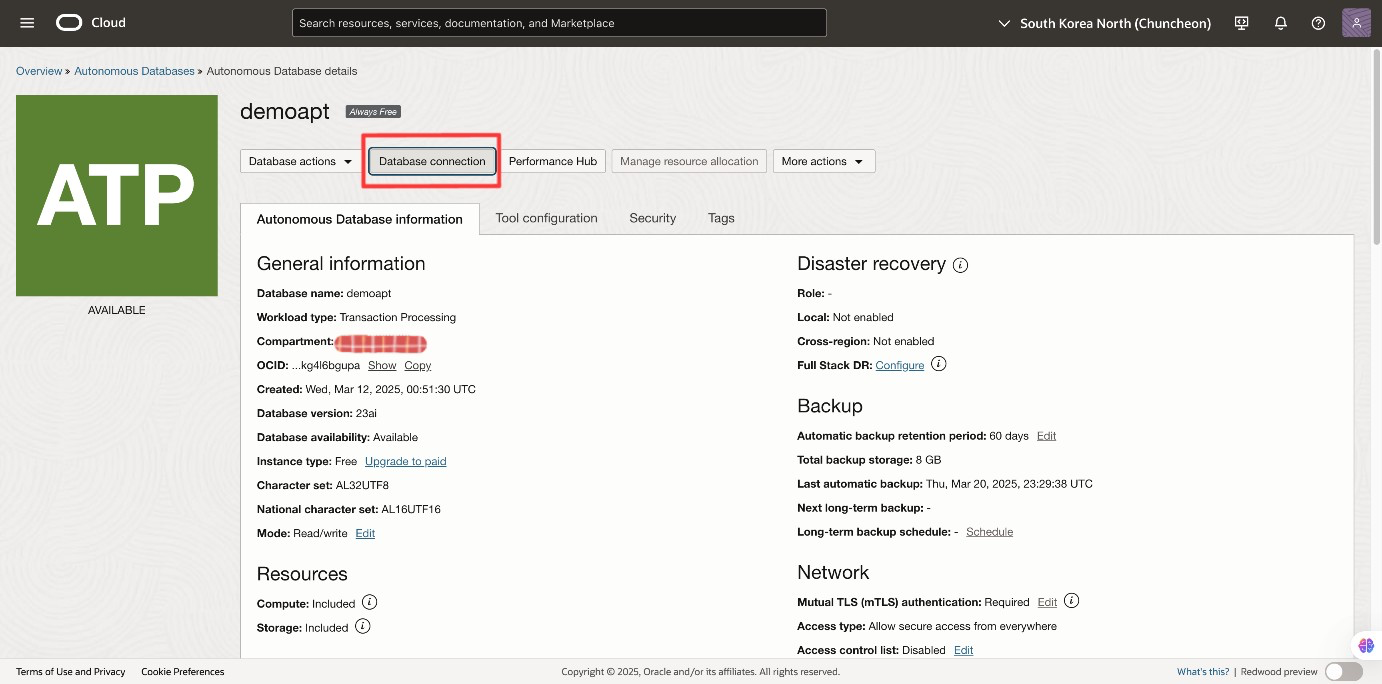Screen dimensions: 1382x684
Task: Open the hamburger navigation menu
Action: [x=27, y=23]
